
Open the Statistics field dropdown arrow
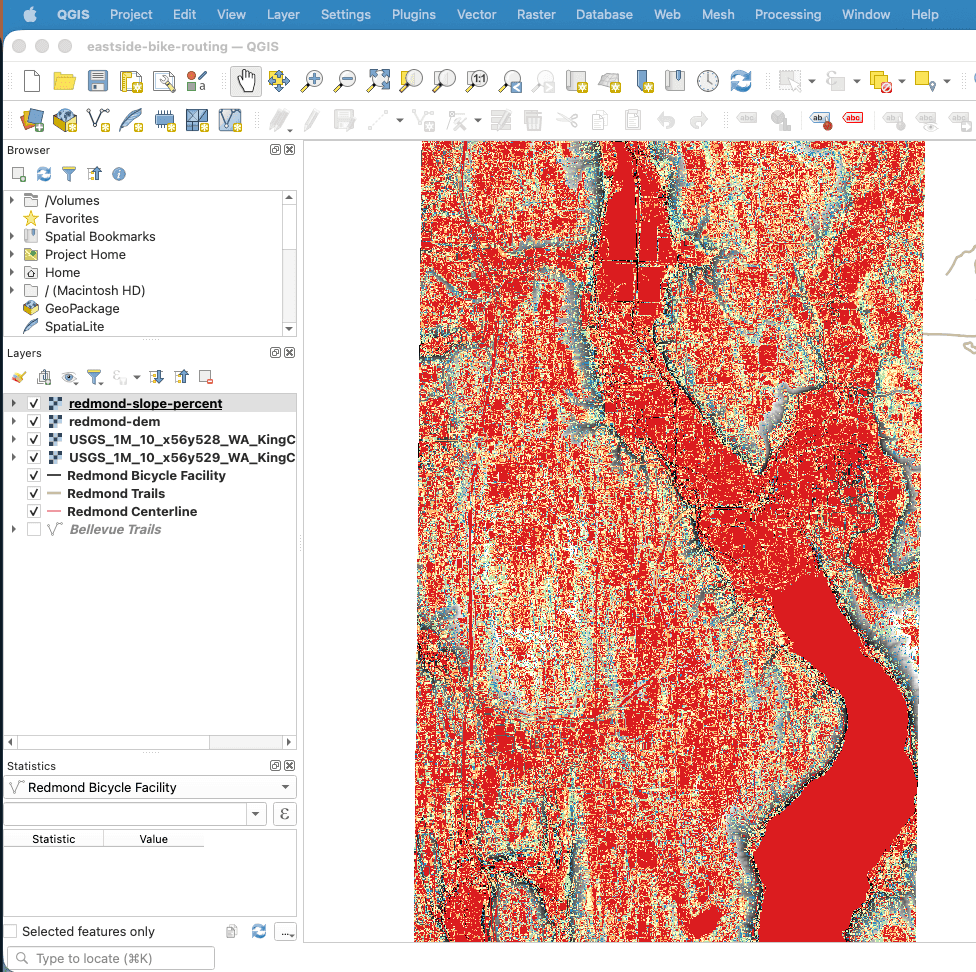[x=256, y=814]
